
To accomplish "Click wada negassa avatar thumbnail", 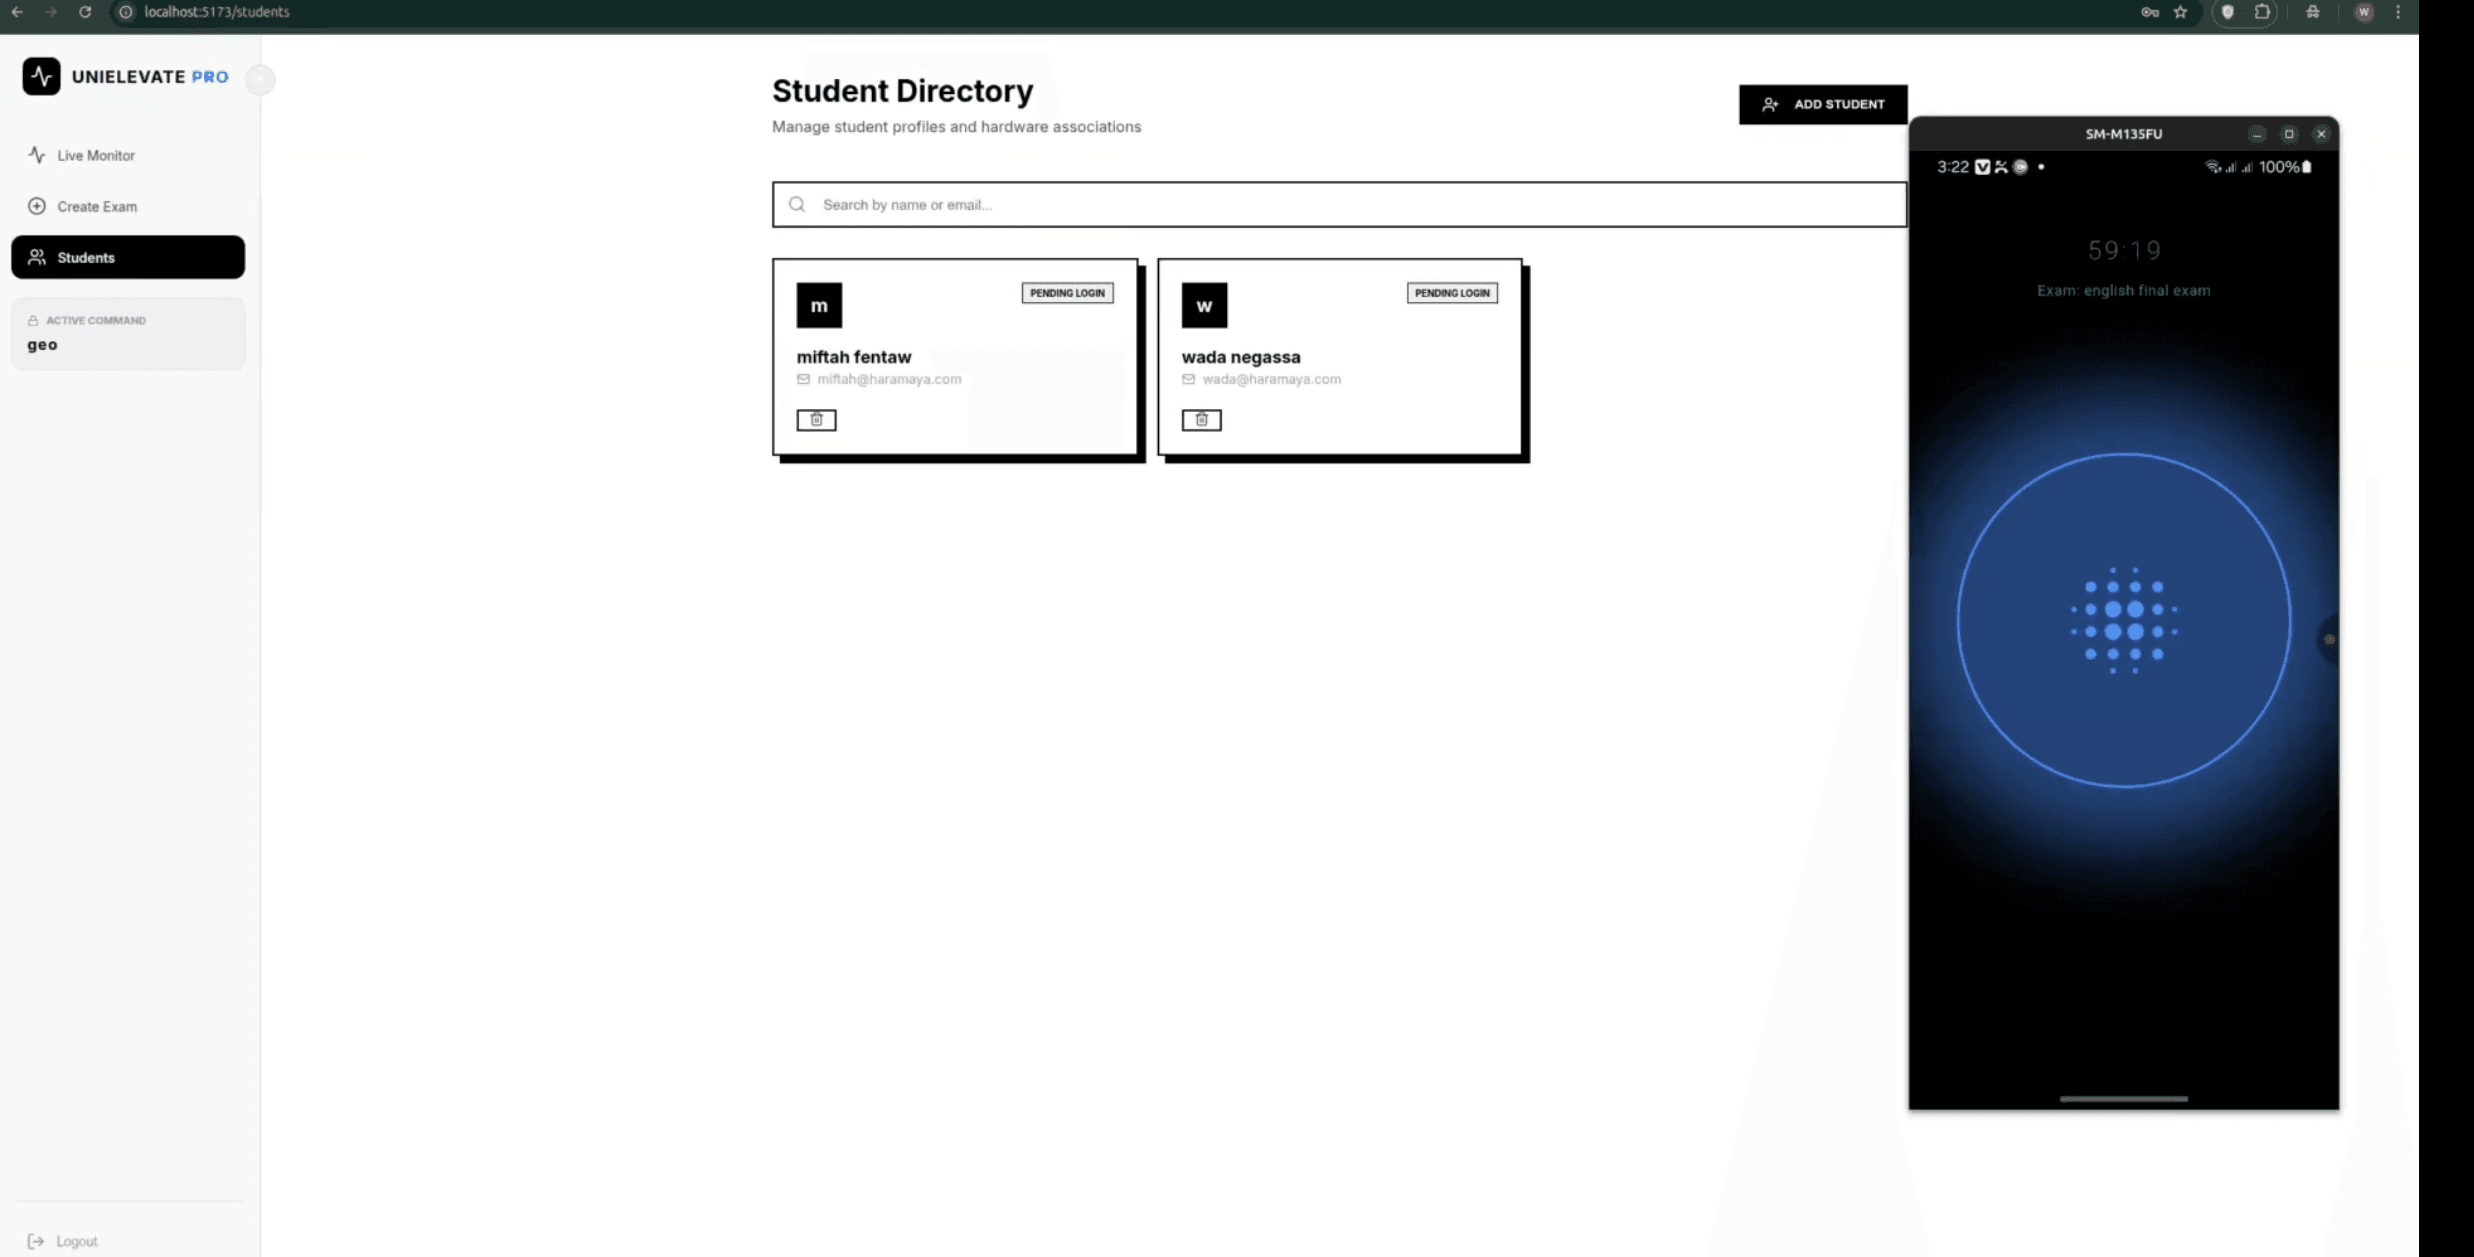I will pyautogui.click(x=1204, y=305).
